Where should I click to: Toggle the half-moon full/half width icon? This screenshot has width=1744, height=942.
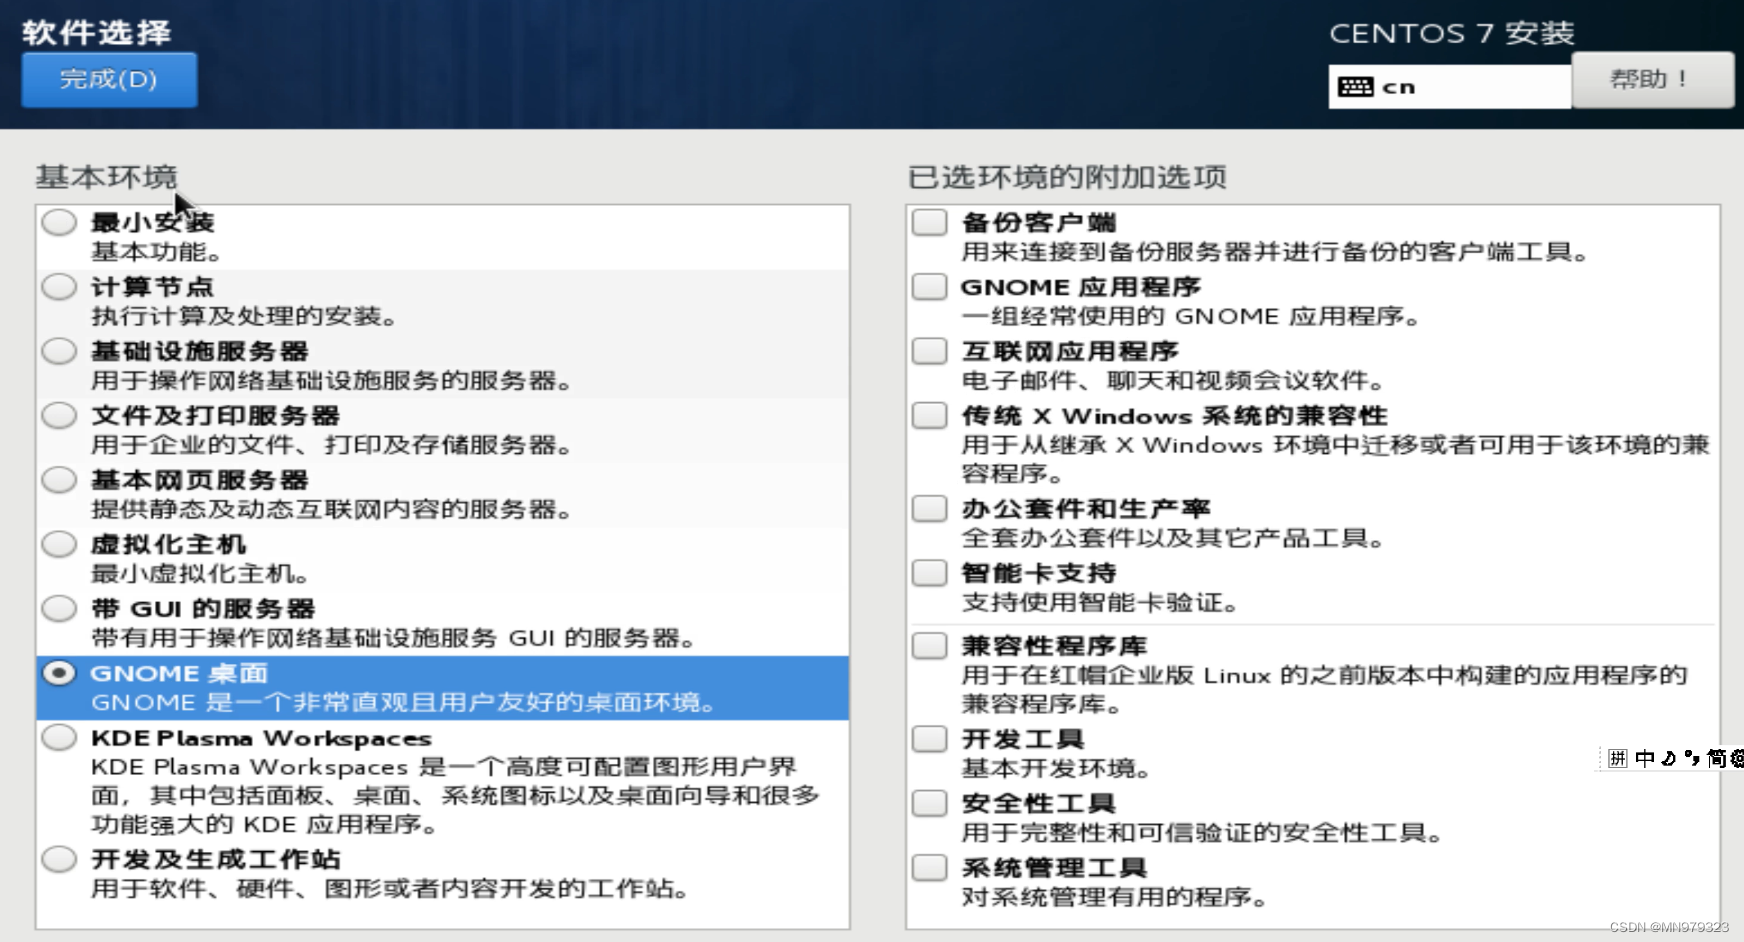[x=1669, y=758]
